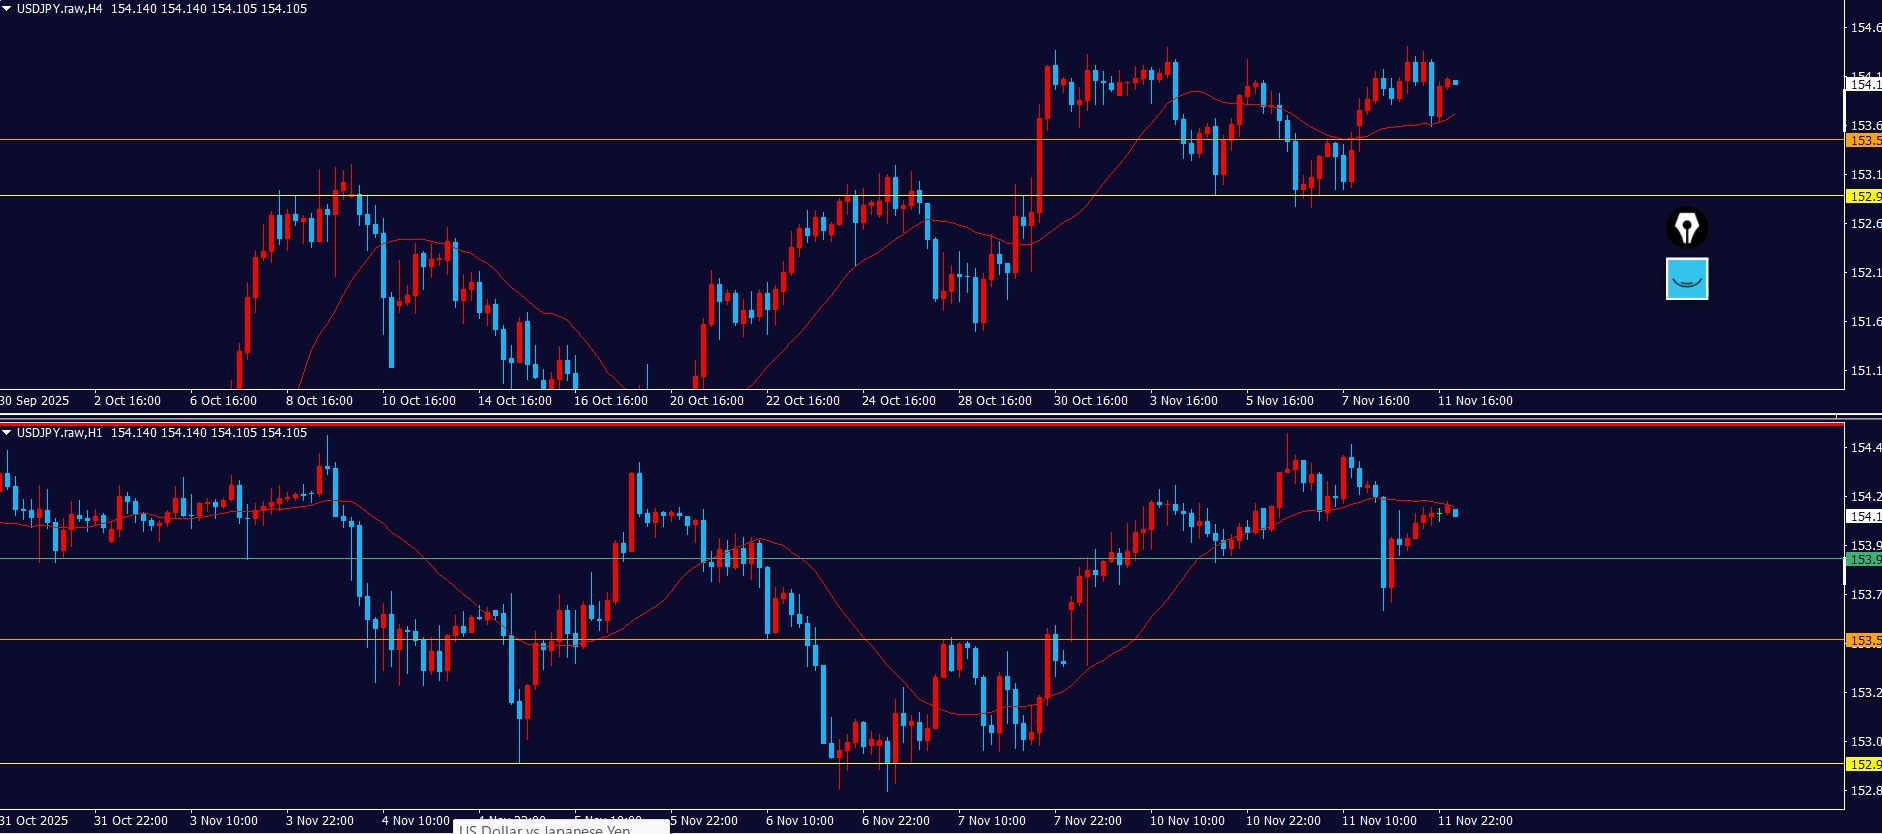The image size is (1882, 834).
Task: Select the yellow 152.9 price tag on H4 chart
Action: tap(1864, 197)
